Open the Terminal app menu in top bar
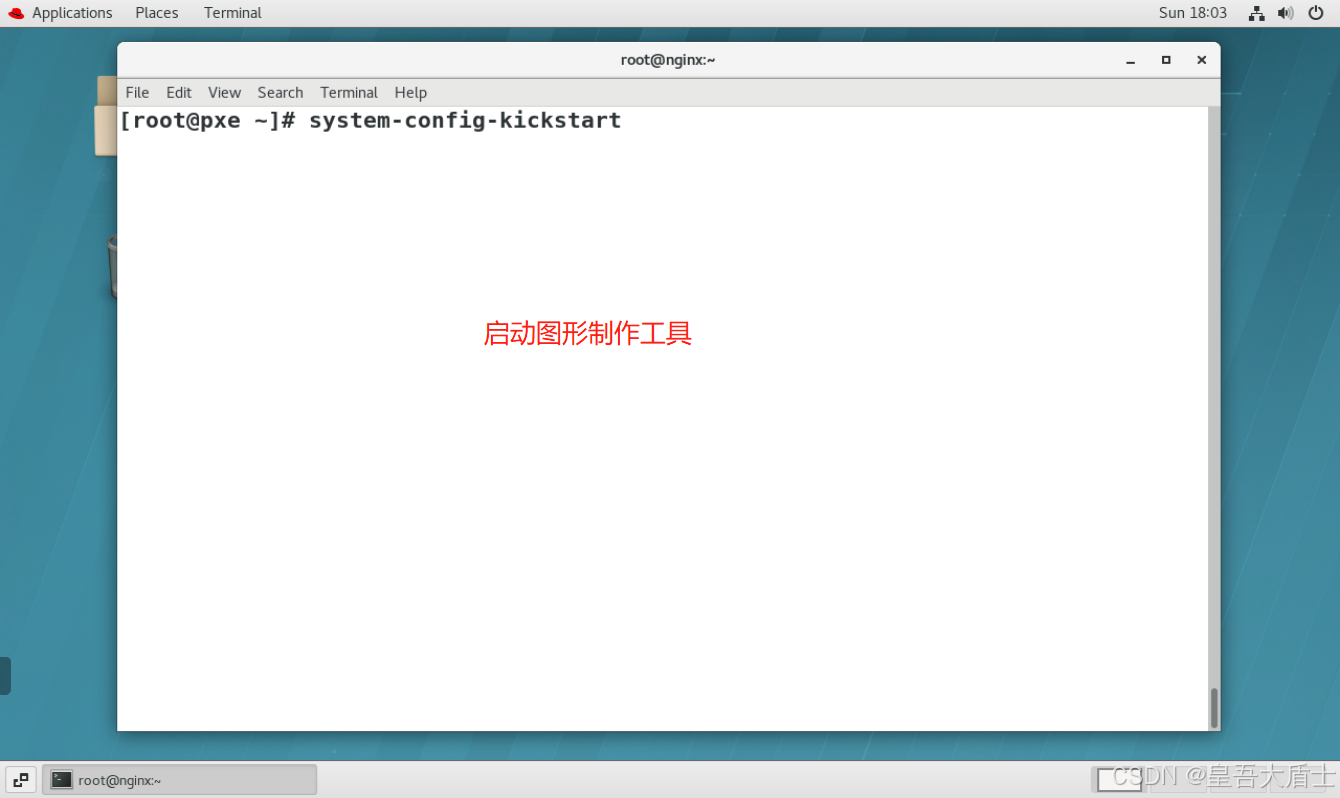The image size is (1340, 798). 233,13
